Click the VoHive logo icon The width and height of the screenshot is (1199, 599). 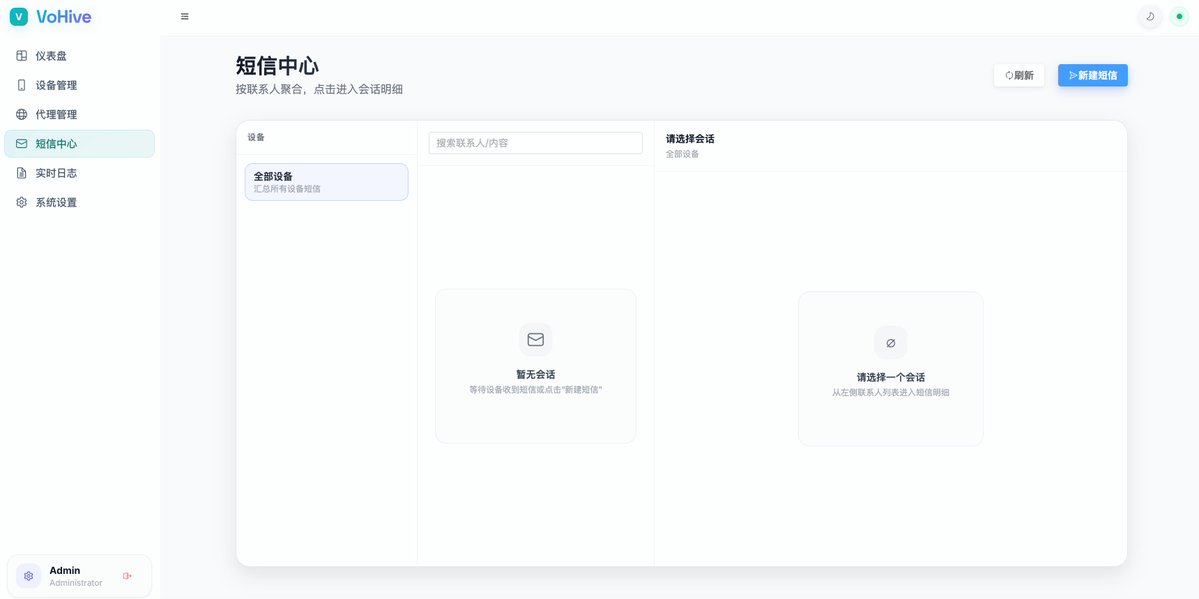pos(18,17)
